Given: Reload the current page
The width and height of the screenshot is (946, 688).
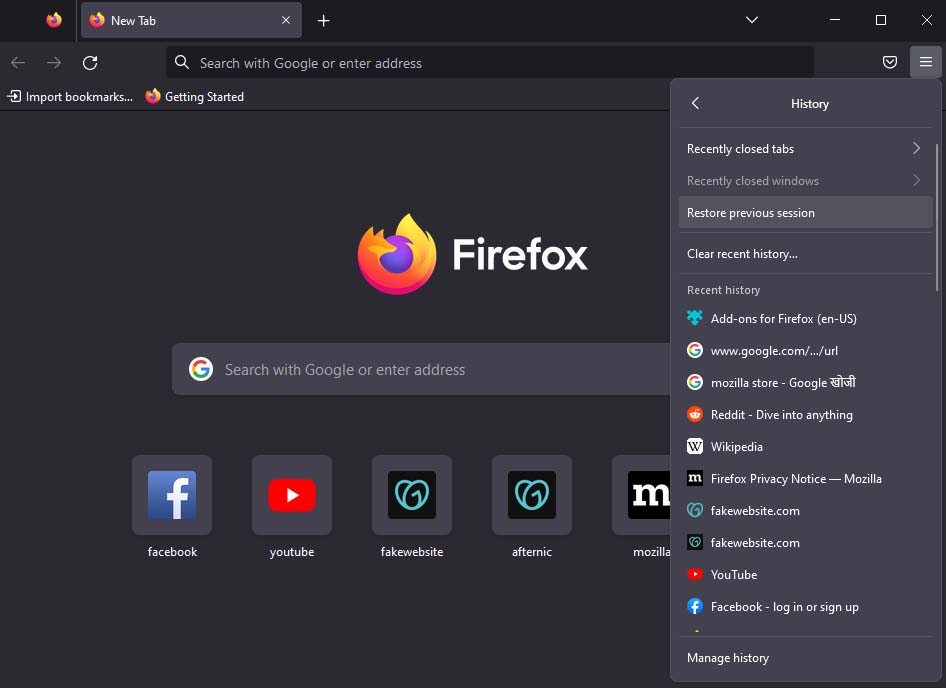Looking at the screenshot, I should pos(90,63).
